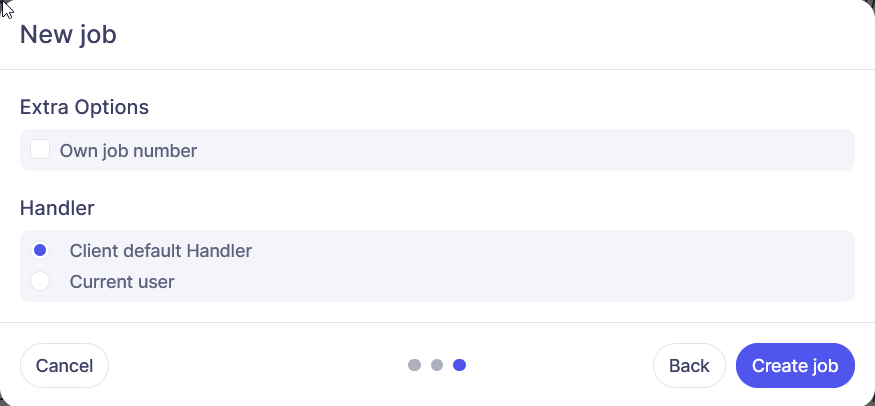Enable the Own job number checkbox
875x406 pixels.
[x=40, y=150]
